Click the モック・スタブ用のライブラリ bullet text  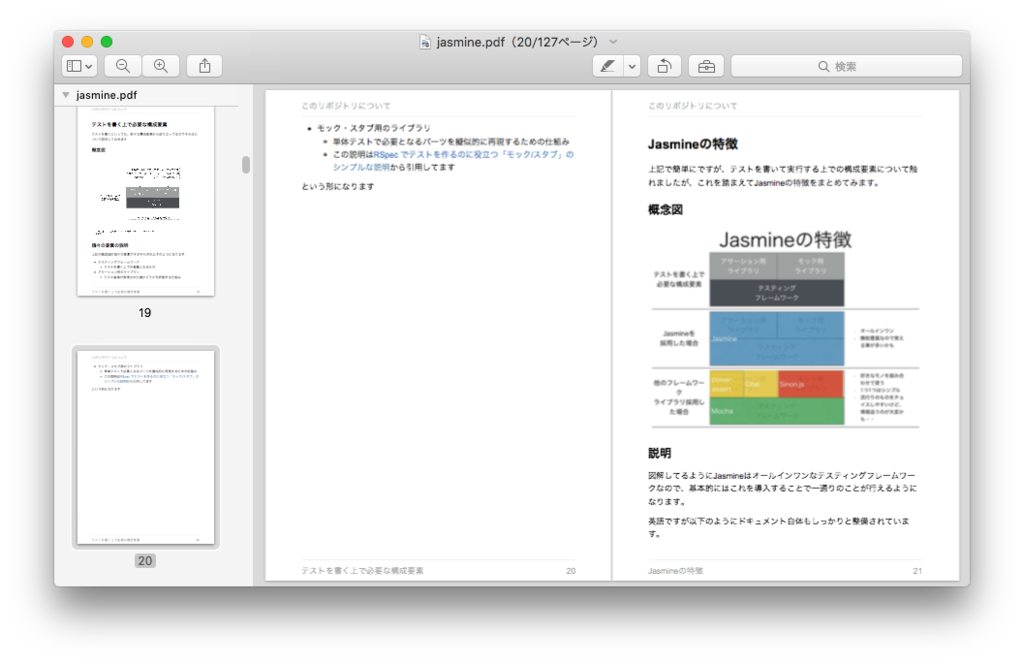[374, 128]
